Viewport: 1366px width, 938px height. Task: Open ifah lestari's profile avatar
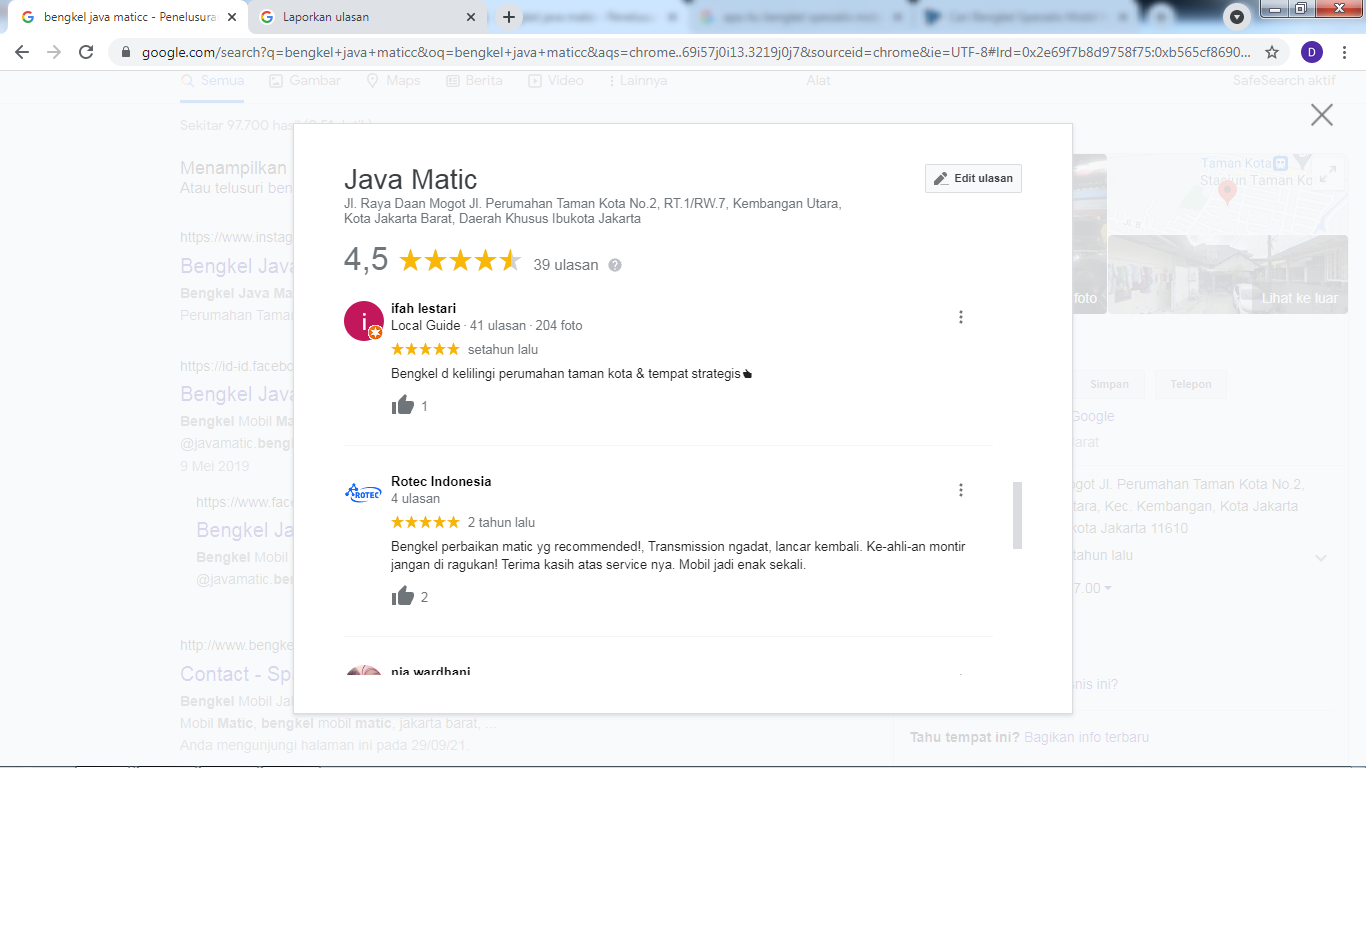(x=364, y=321)
